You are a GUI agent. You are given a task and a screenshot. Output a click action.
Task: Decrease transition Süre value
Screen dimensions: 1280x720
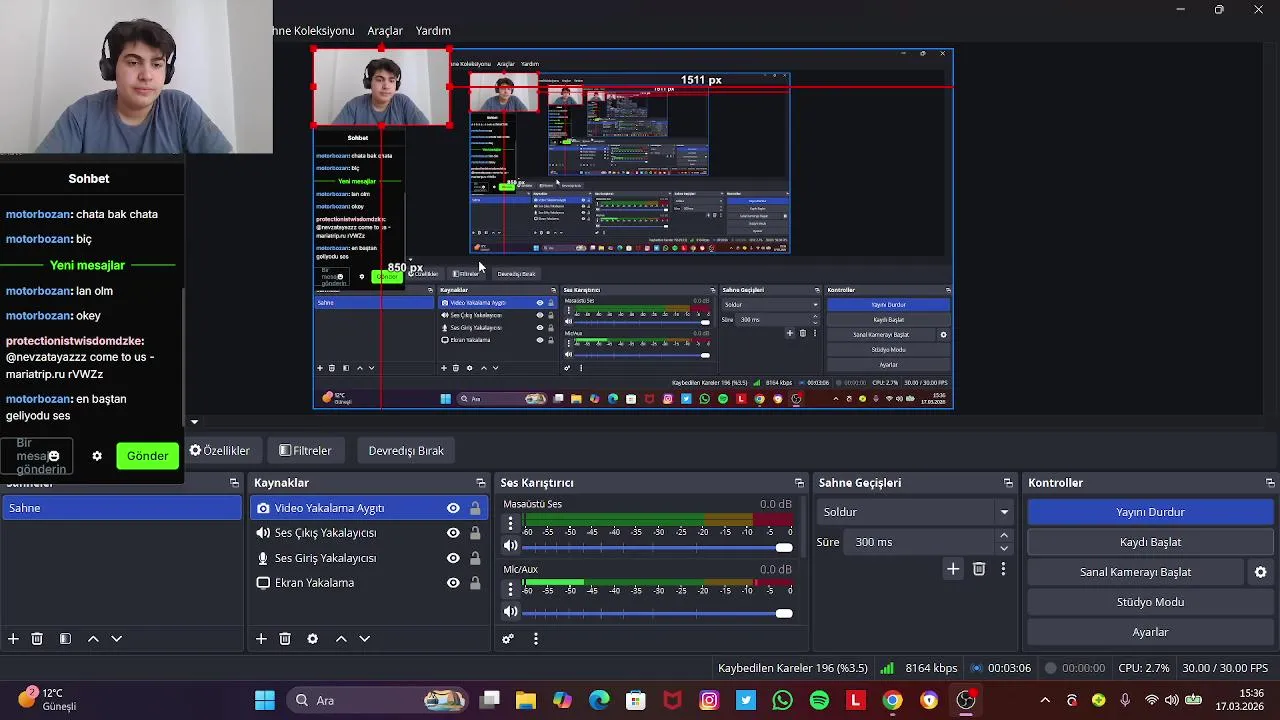point(1004,548)
